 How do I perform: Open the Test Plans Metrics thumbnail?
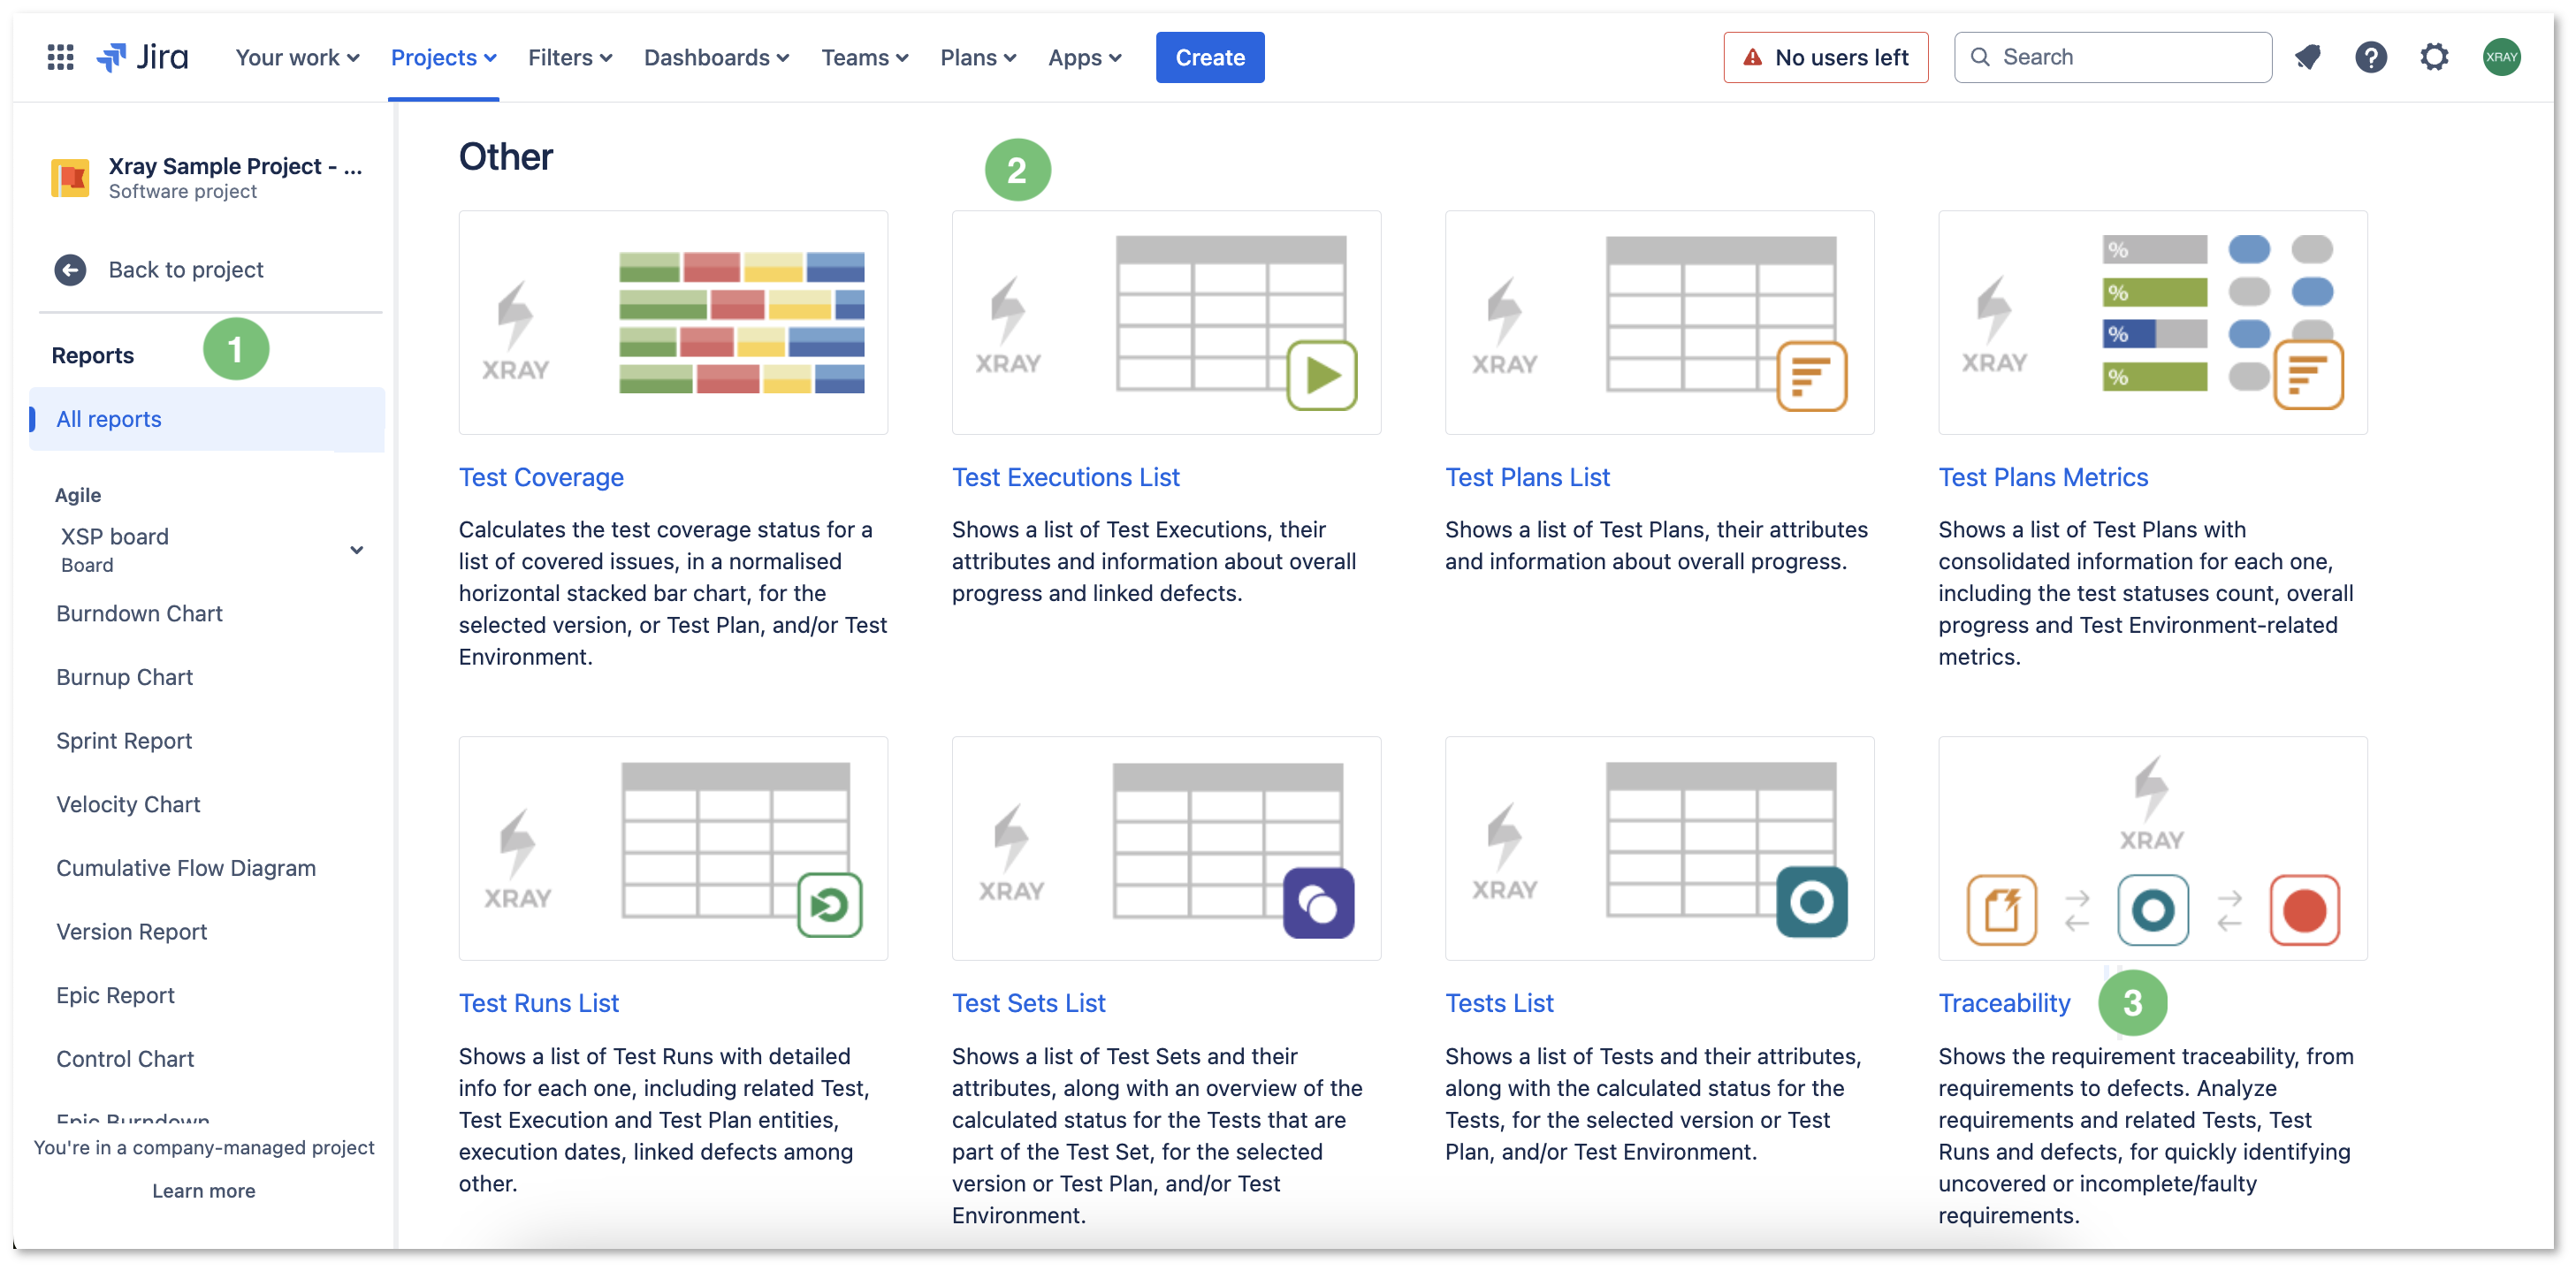[x=2153, y=323]
